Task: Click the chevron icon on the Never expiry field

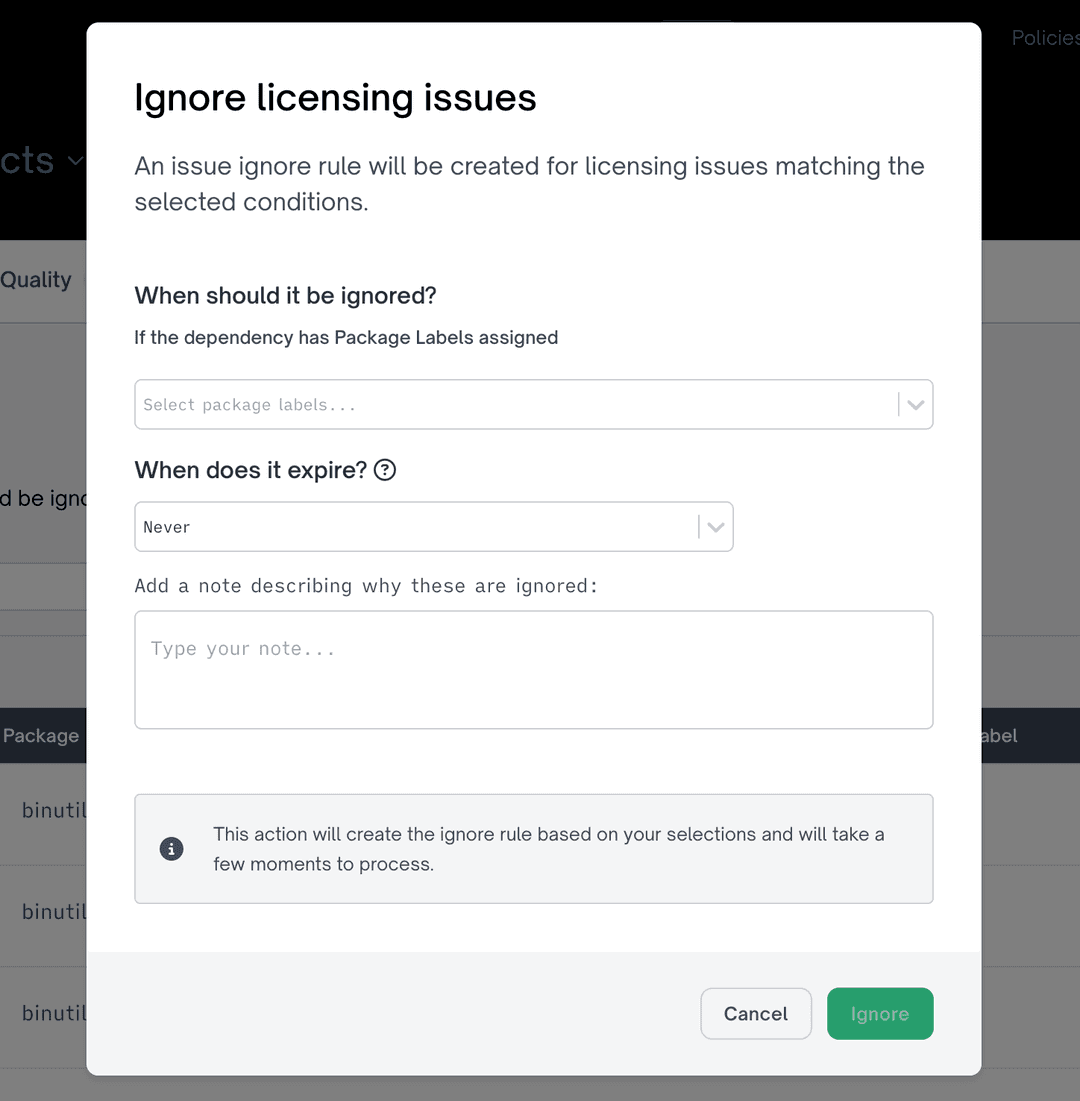Action: pyautogui.click(x=715, y=526)
